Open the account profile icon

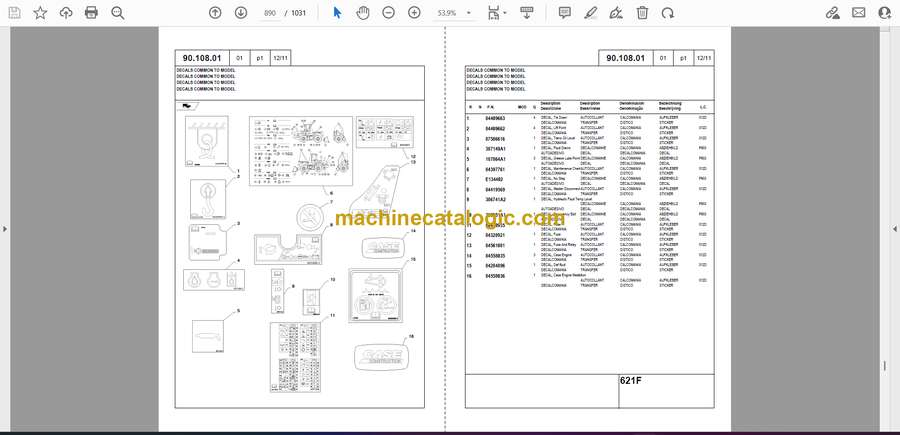(x=885, y=13)
